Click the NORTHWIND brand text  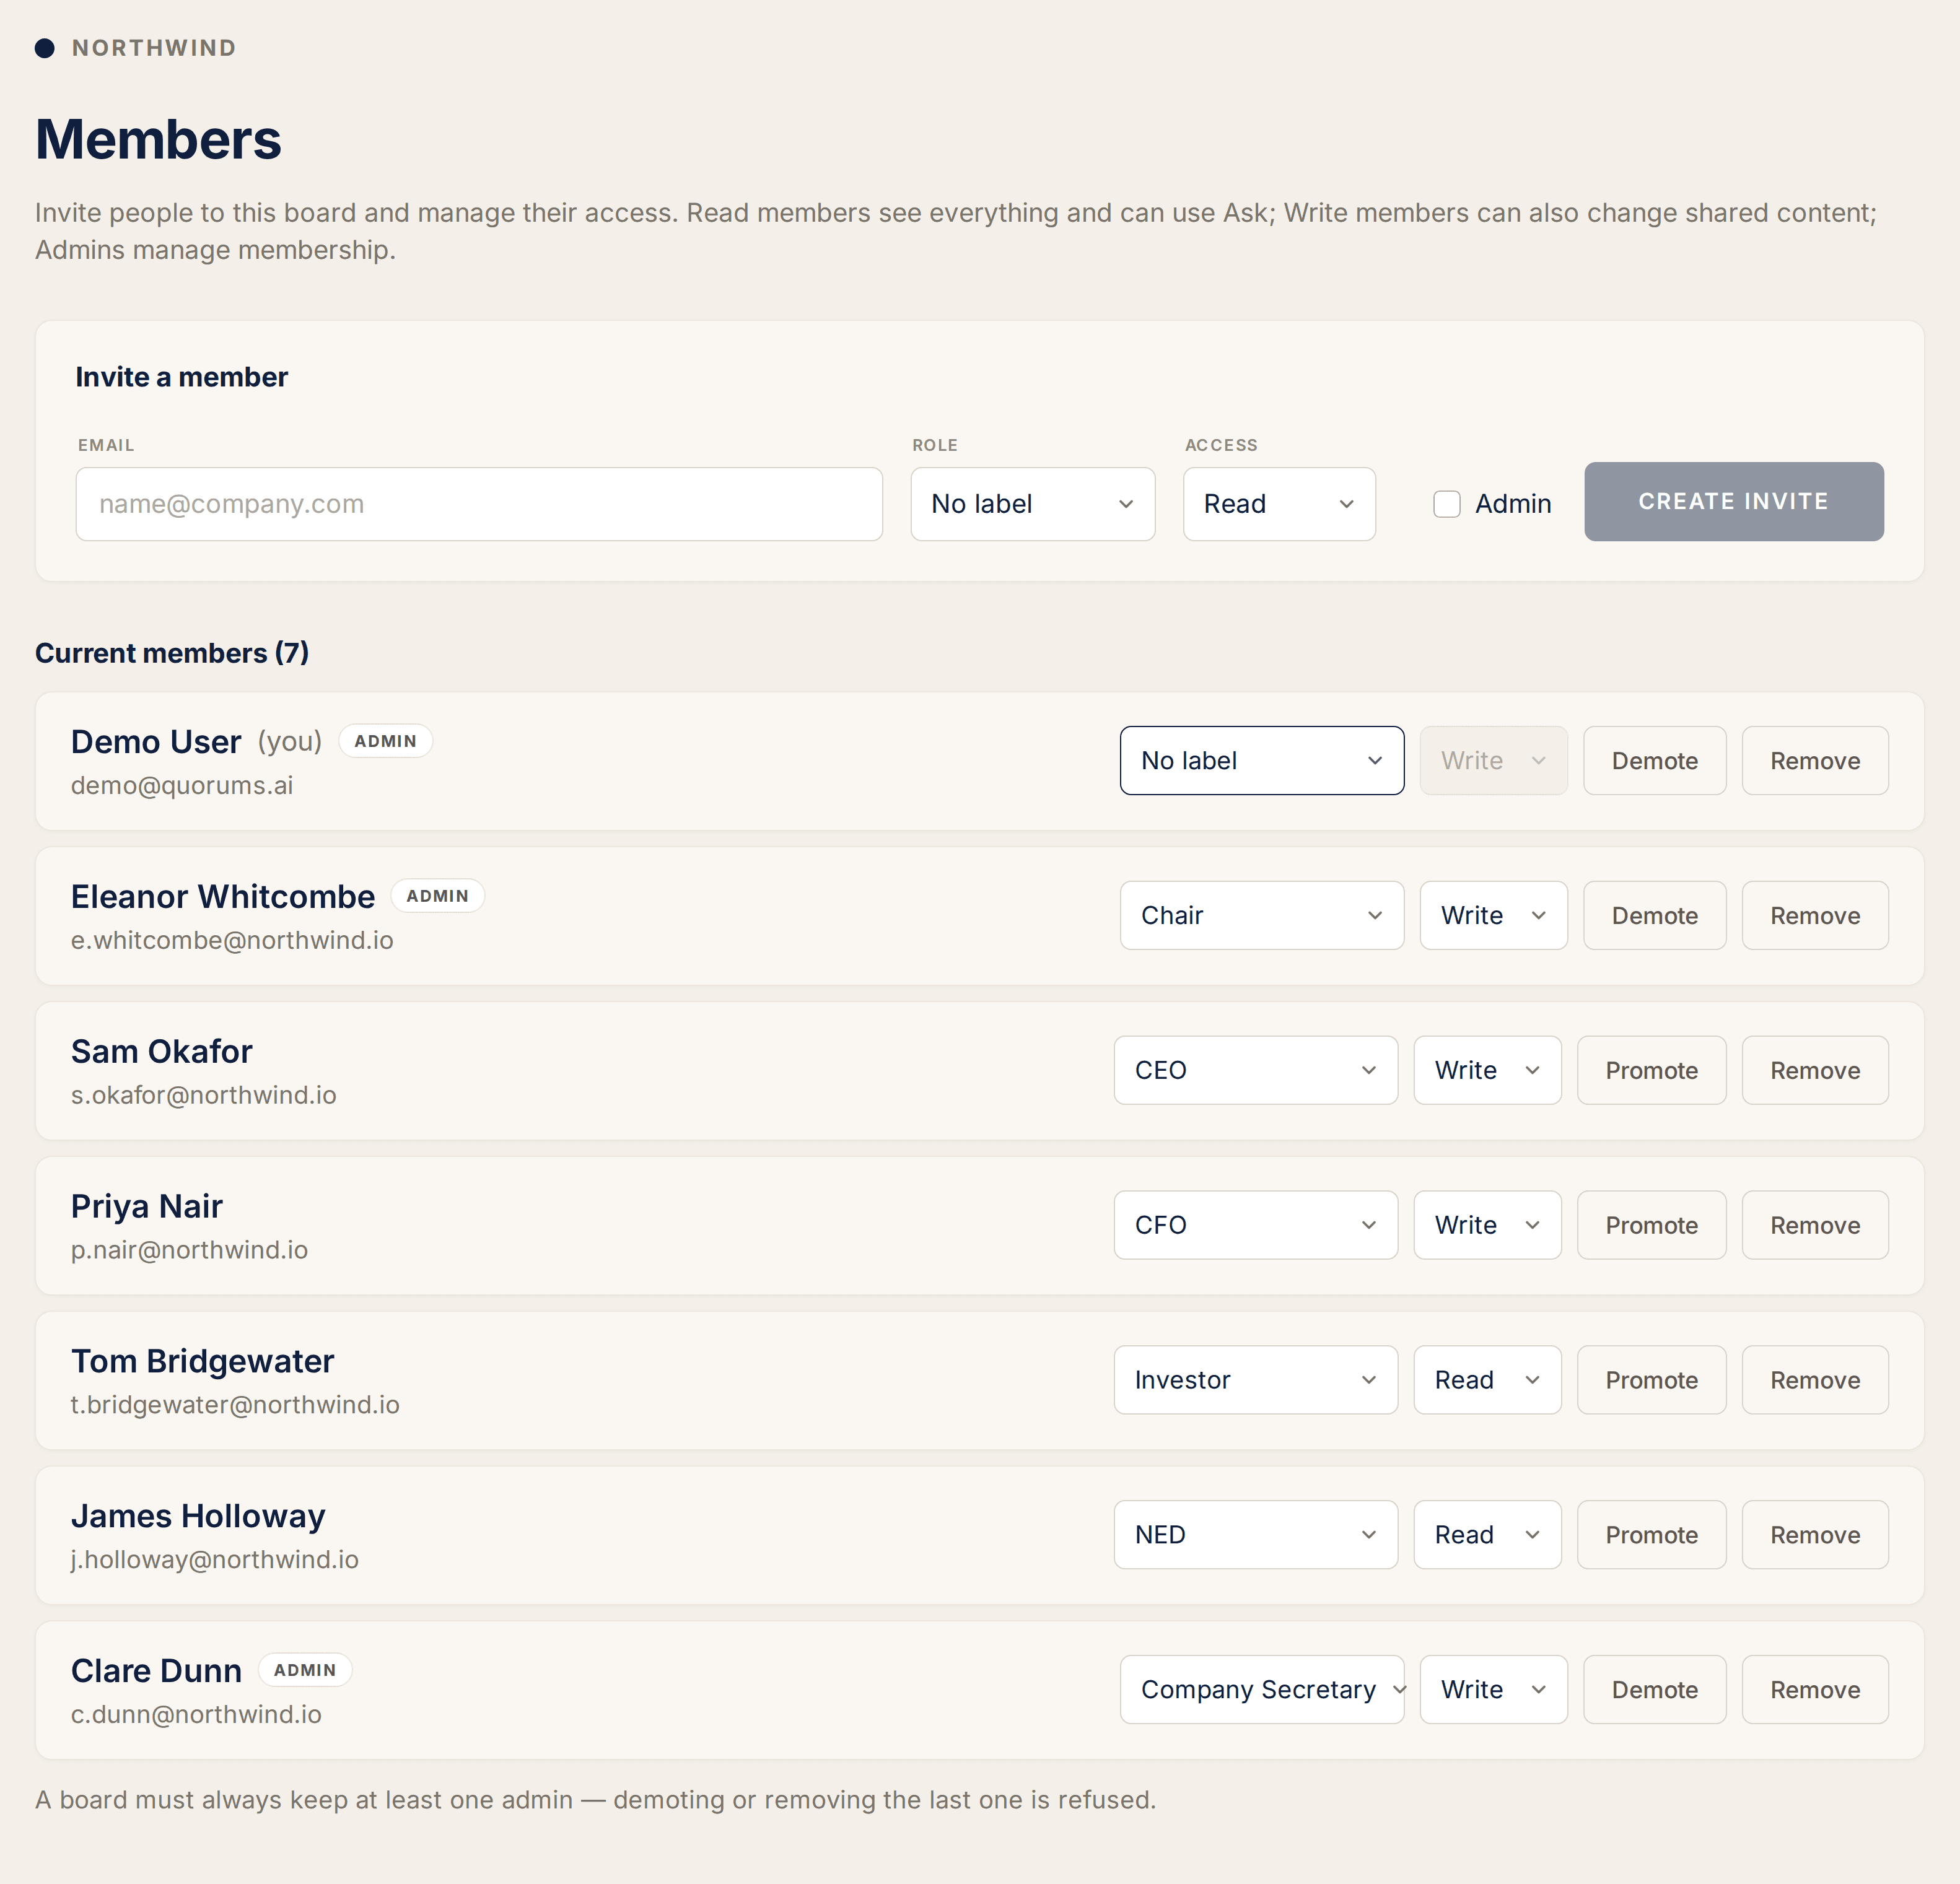154,48
